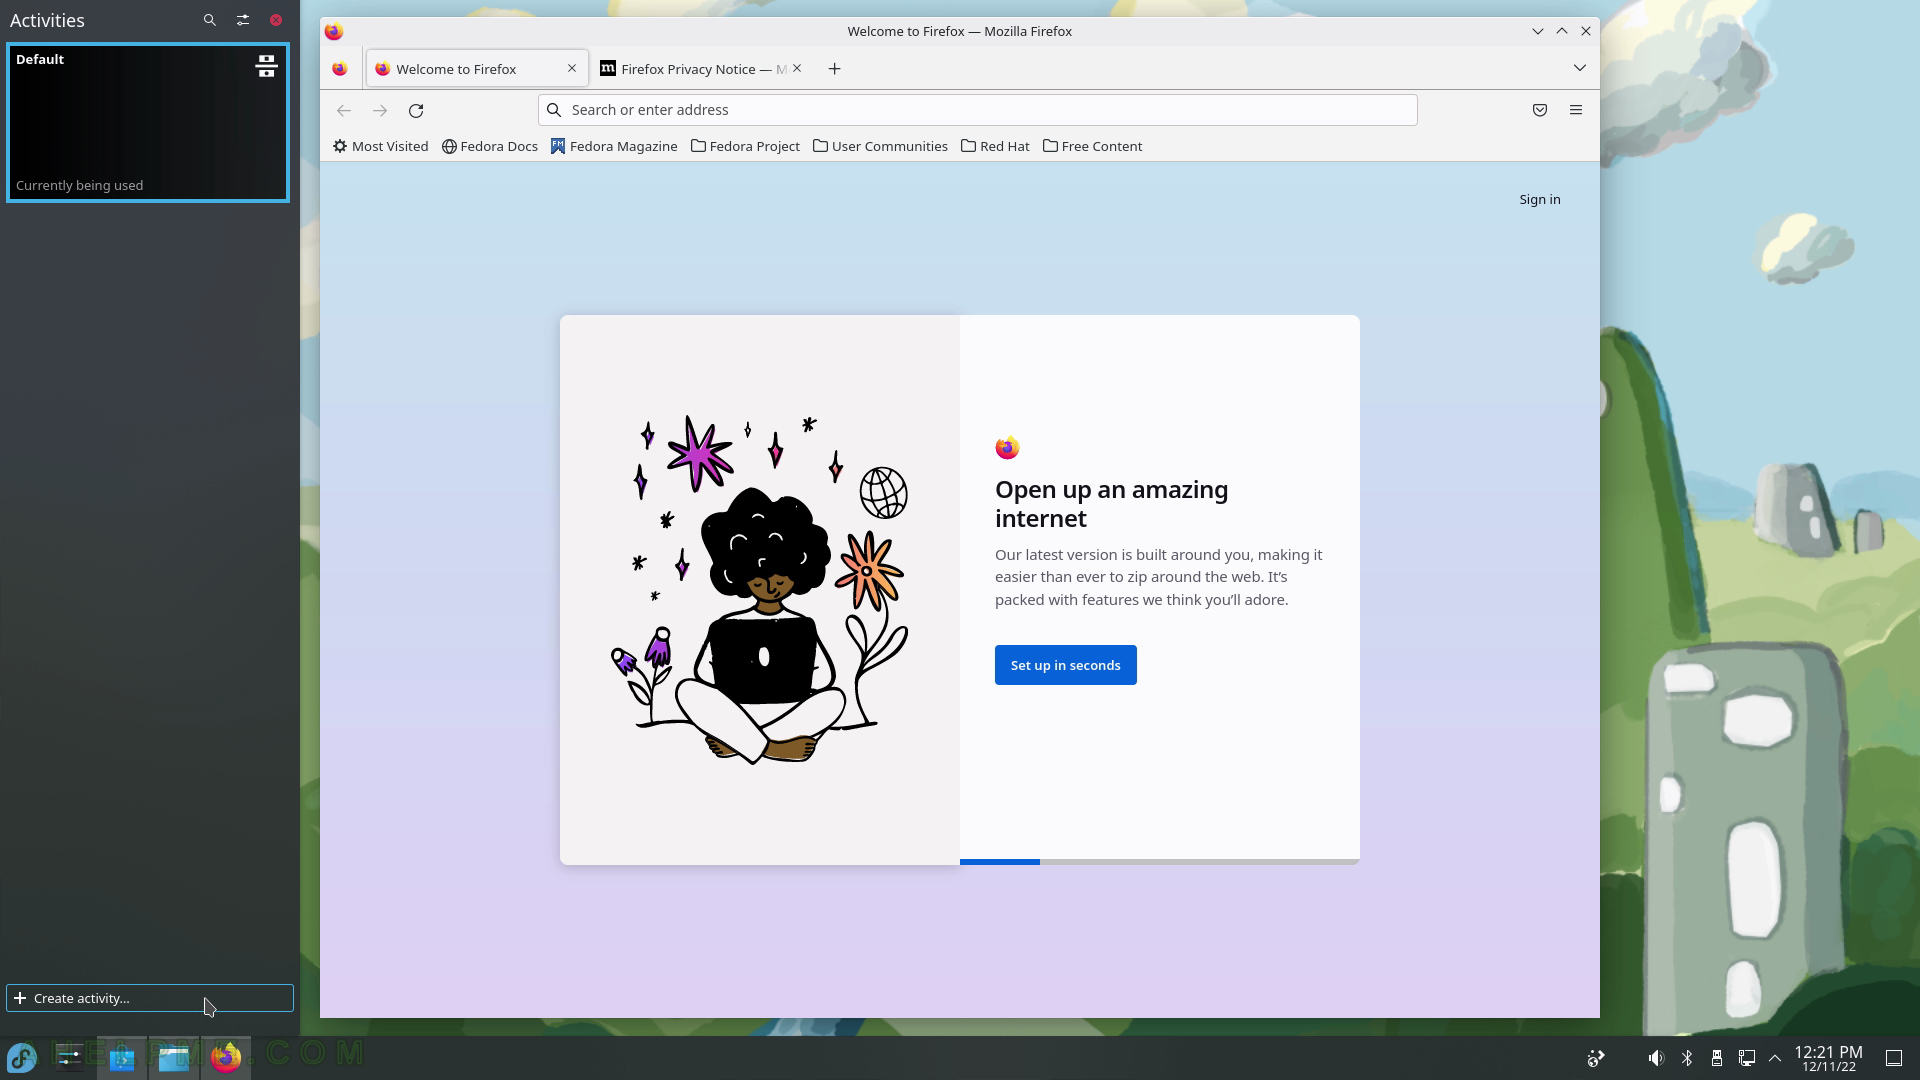This screenshot has height=1080, width=1920.
Task: Open System Settings from the taskbar
Action: 70,1057
